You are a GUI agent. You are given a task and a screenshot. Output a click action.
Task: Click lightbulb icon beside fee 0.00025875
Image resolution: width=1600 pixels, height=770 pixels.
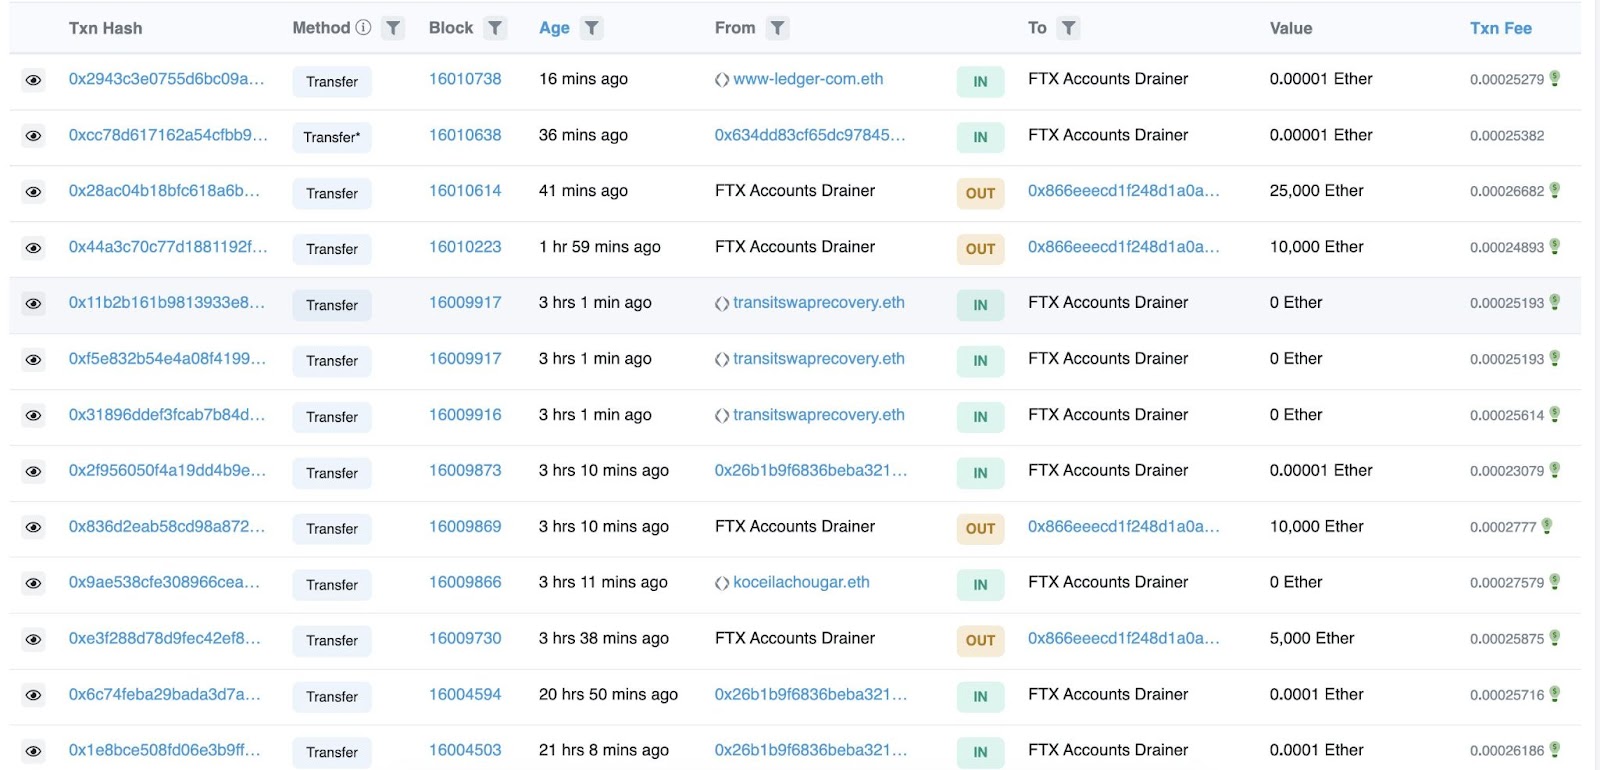coord(1555,638)
